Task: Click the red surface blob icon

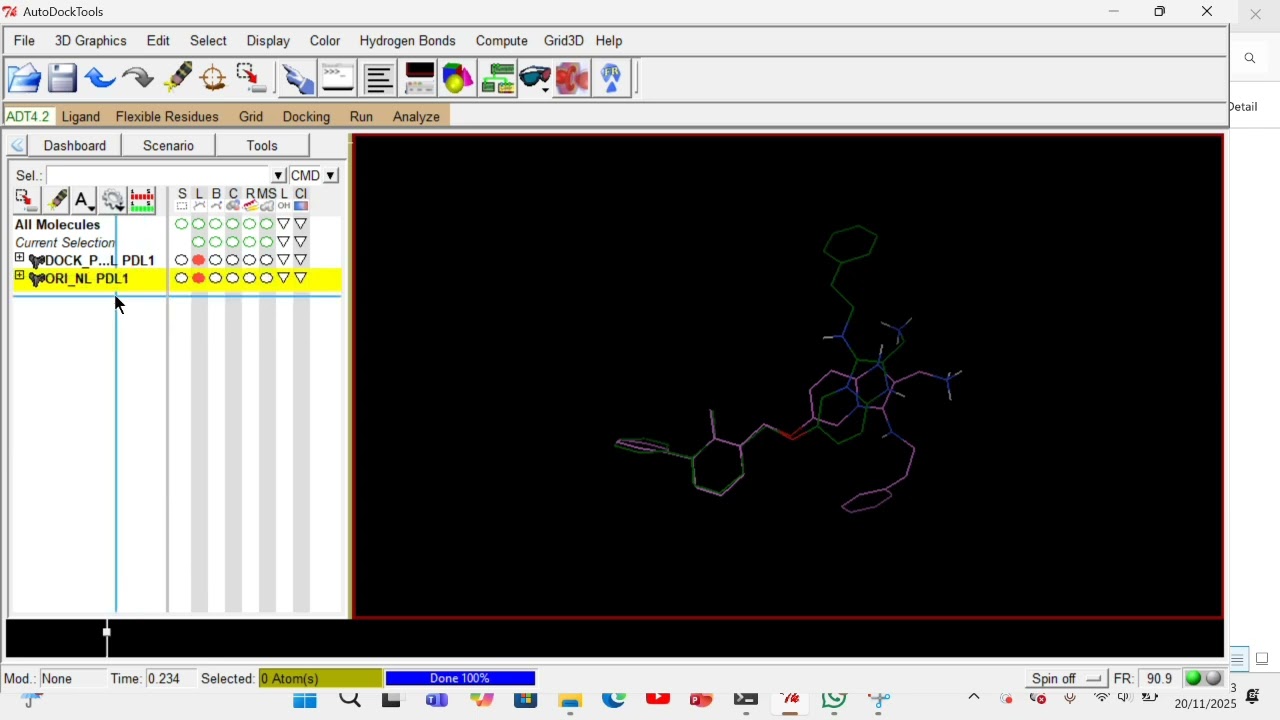Action: pyautogui.click(x=574, y=78)
